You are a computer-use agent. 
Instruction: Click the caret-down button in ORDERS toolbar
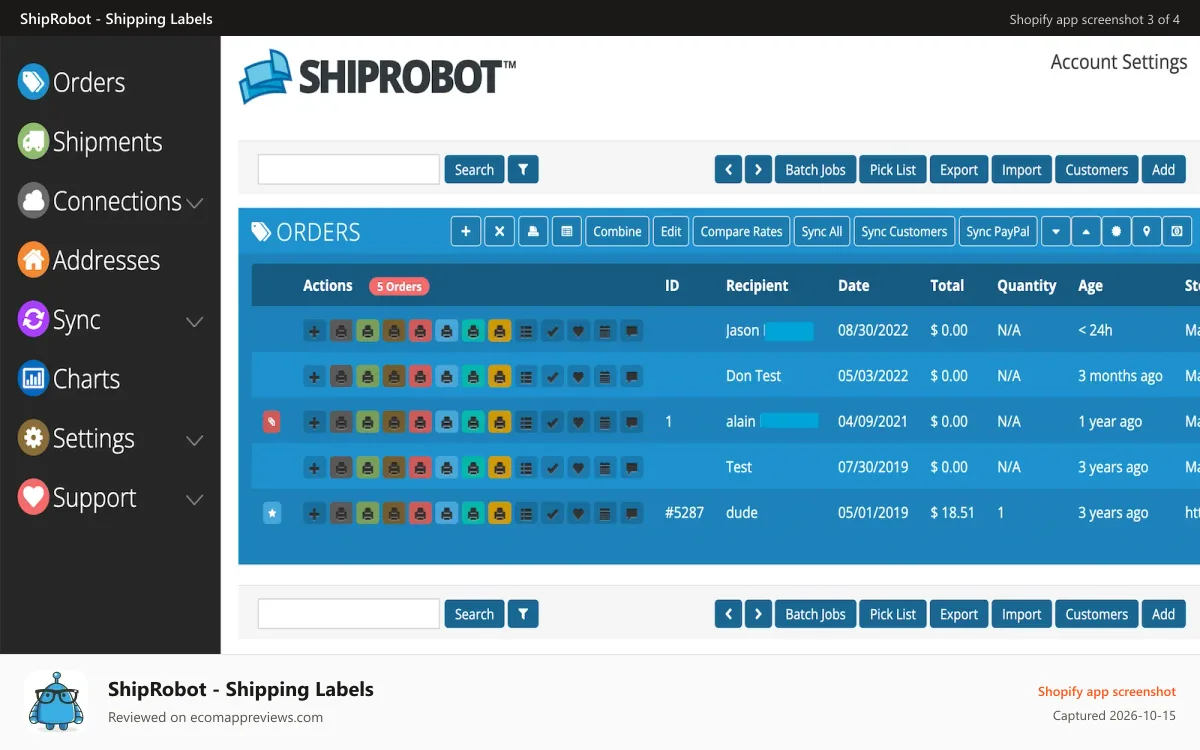1055,231
